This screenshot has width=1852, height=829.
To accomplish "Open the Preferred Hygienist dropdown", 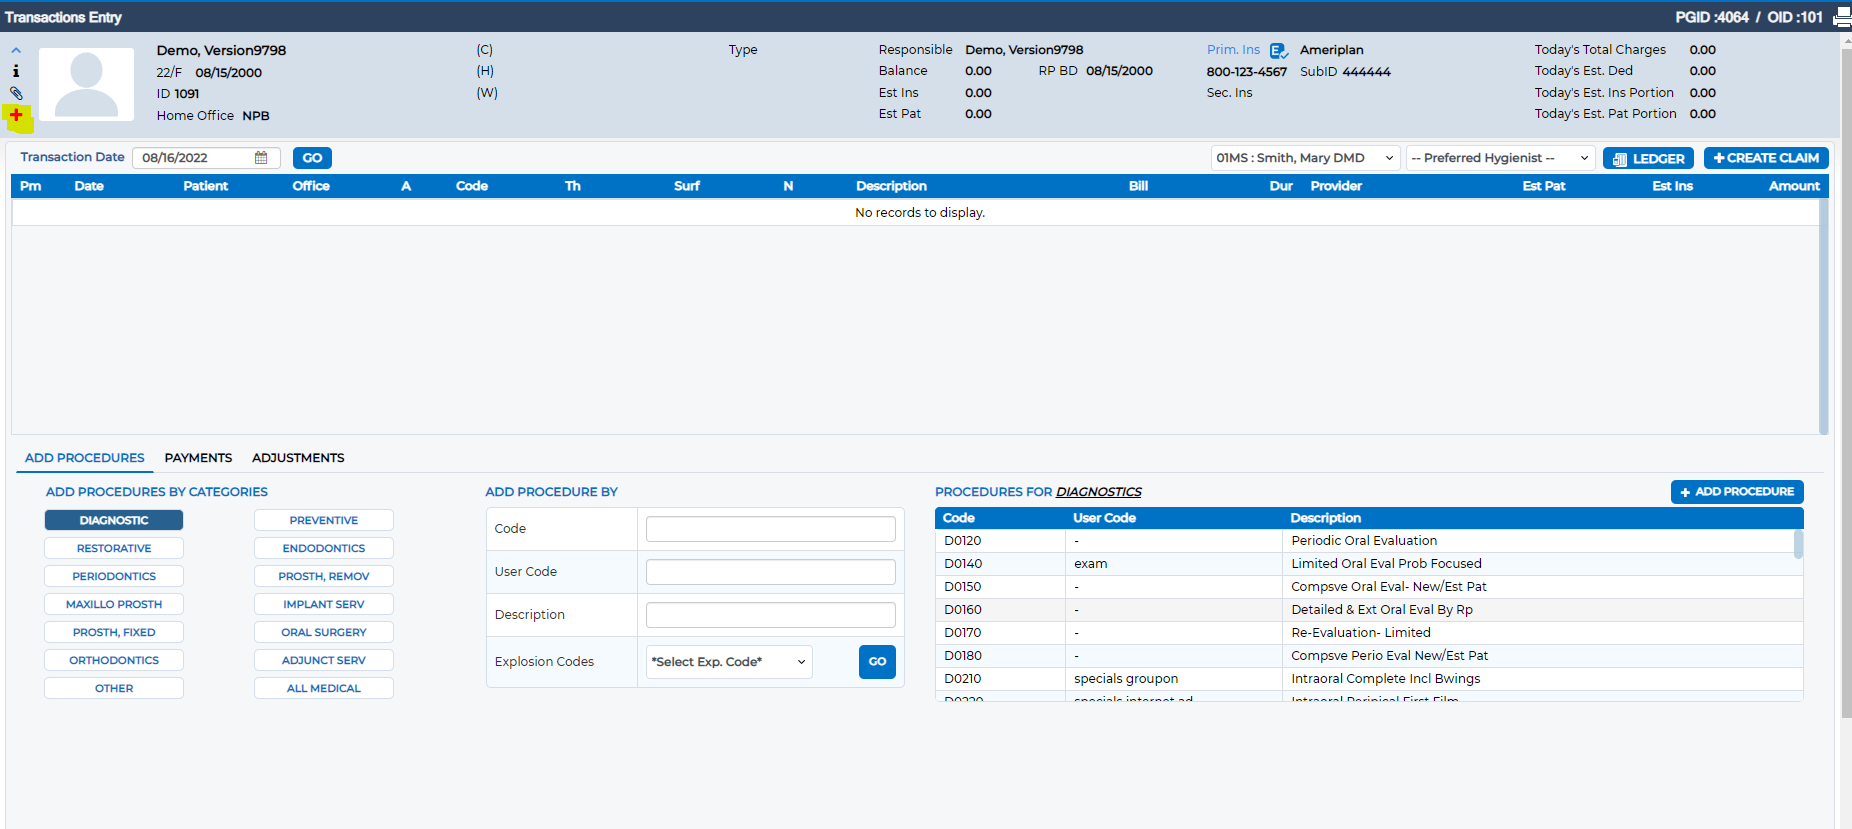I will [x=1500, y=158].
